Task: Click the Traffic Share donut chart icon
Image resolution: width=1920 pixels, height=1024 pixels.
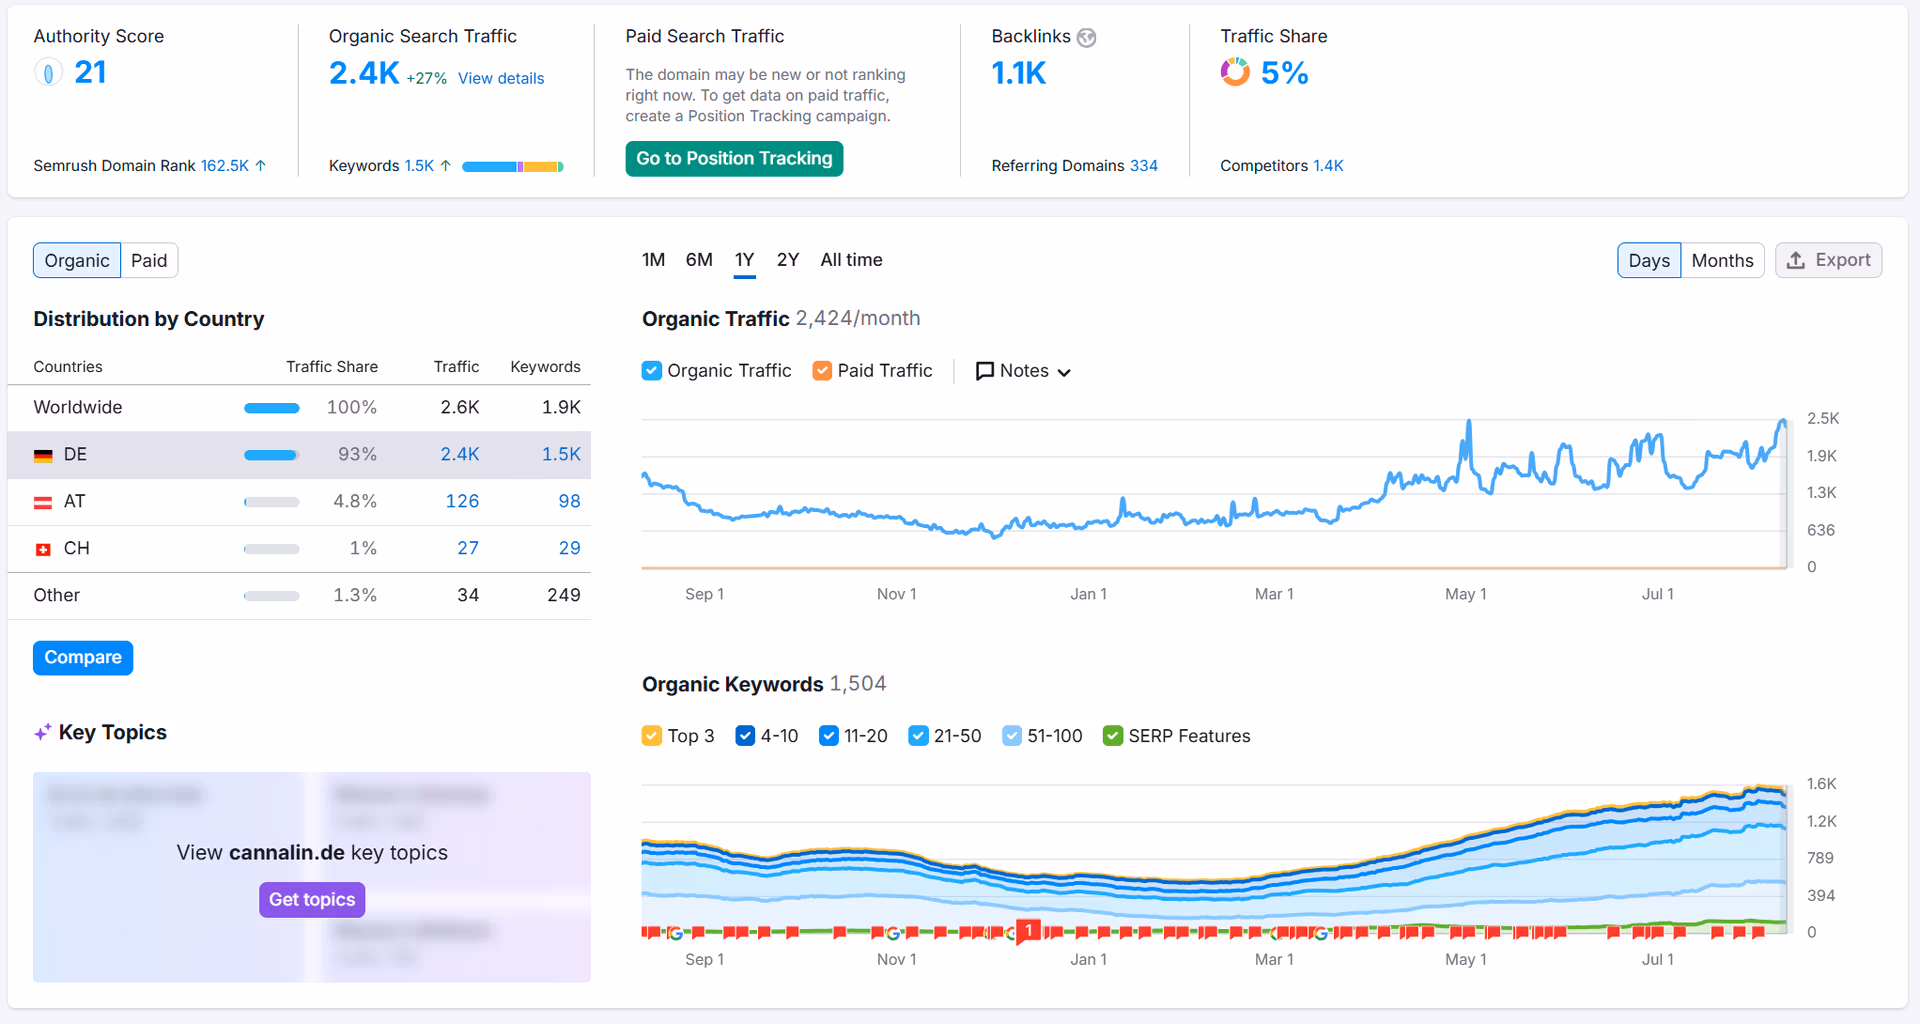Action: pyautogui.click(x=1235, y=72)
